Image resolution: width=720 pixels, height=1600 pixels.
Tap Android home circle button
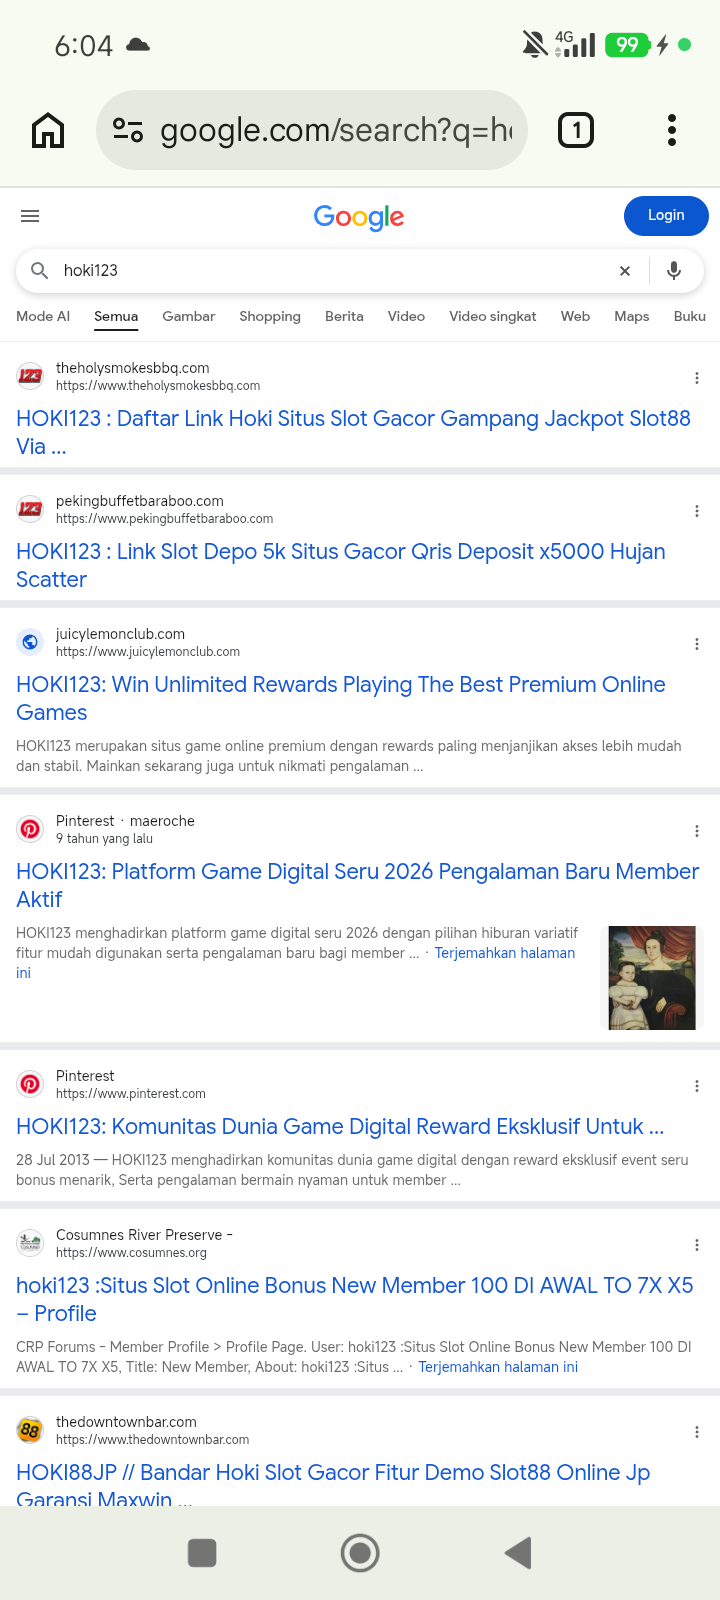pyautogui.click(x=360, y=1553)
